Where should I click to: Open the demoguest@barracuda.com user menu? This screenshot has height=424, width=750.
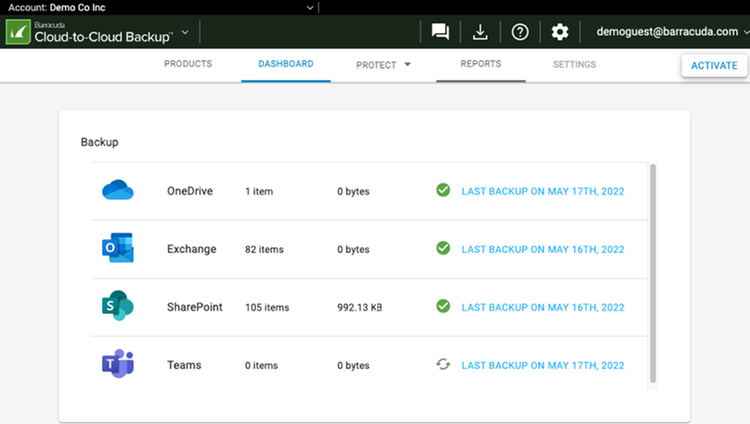click(x=672, y=32)
